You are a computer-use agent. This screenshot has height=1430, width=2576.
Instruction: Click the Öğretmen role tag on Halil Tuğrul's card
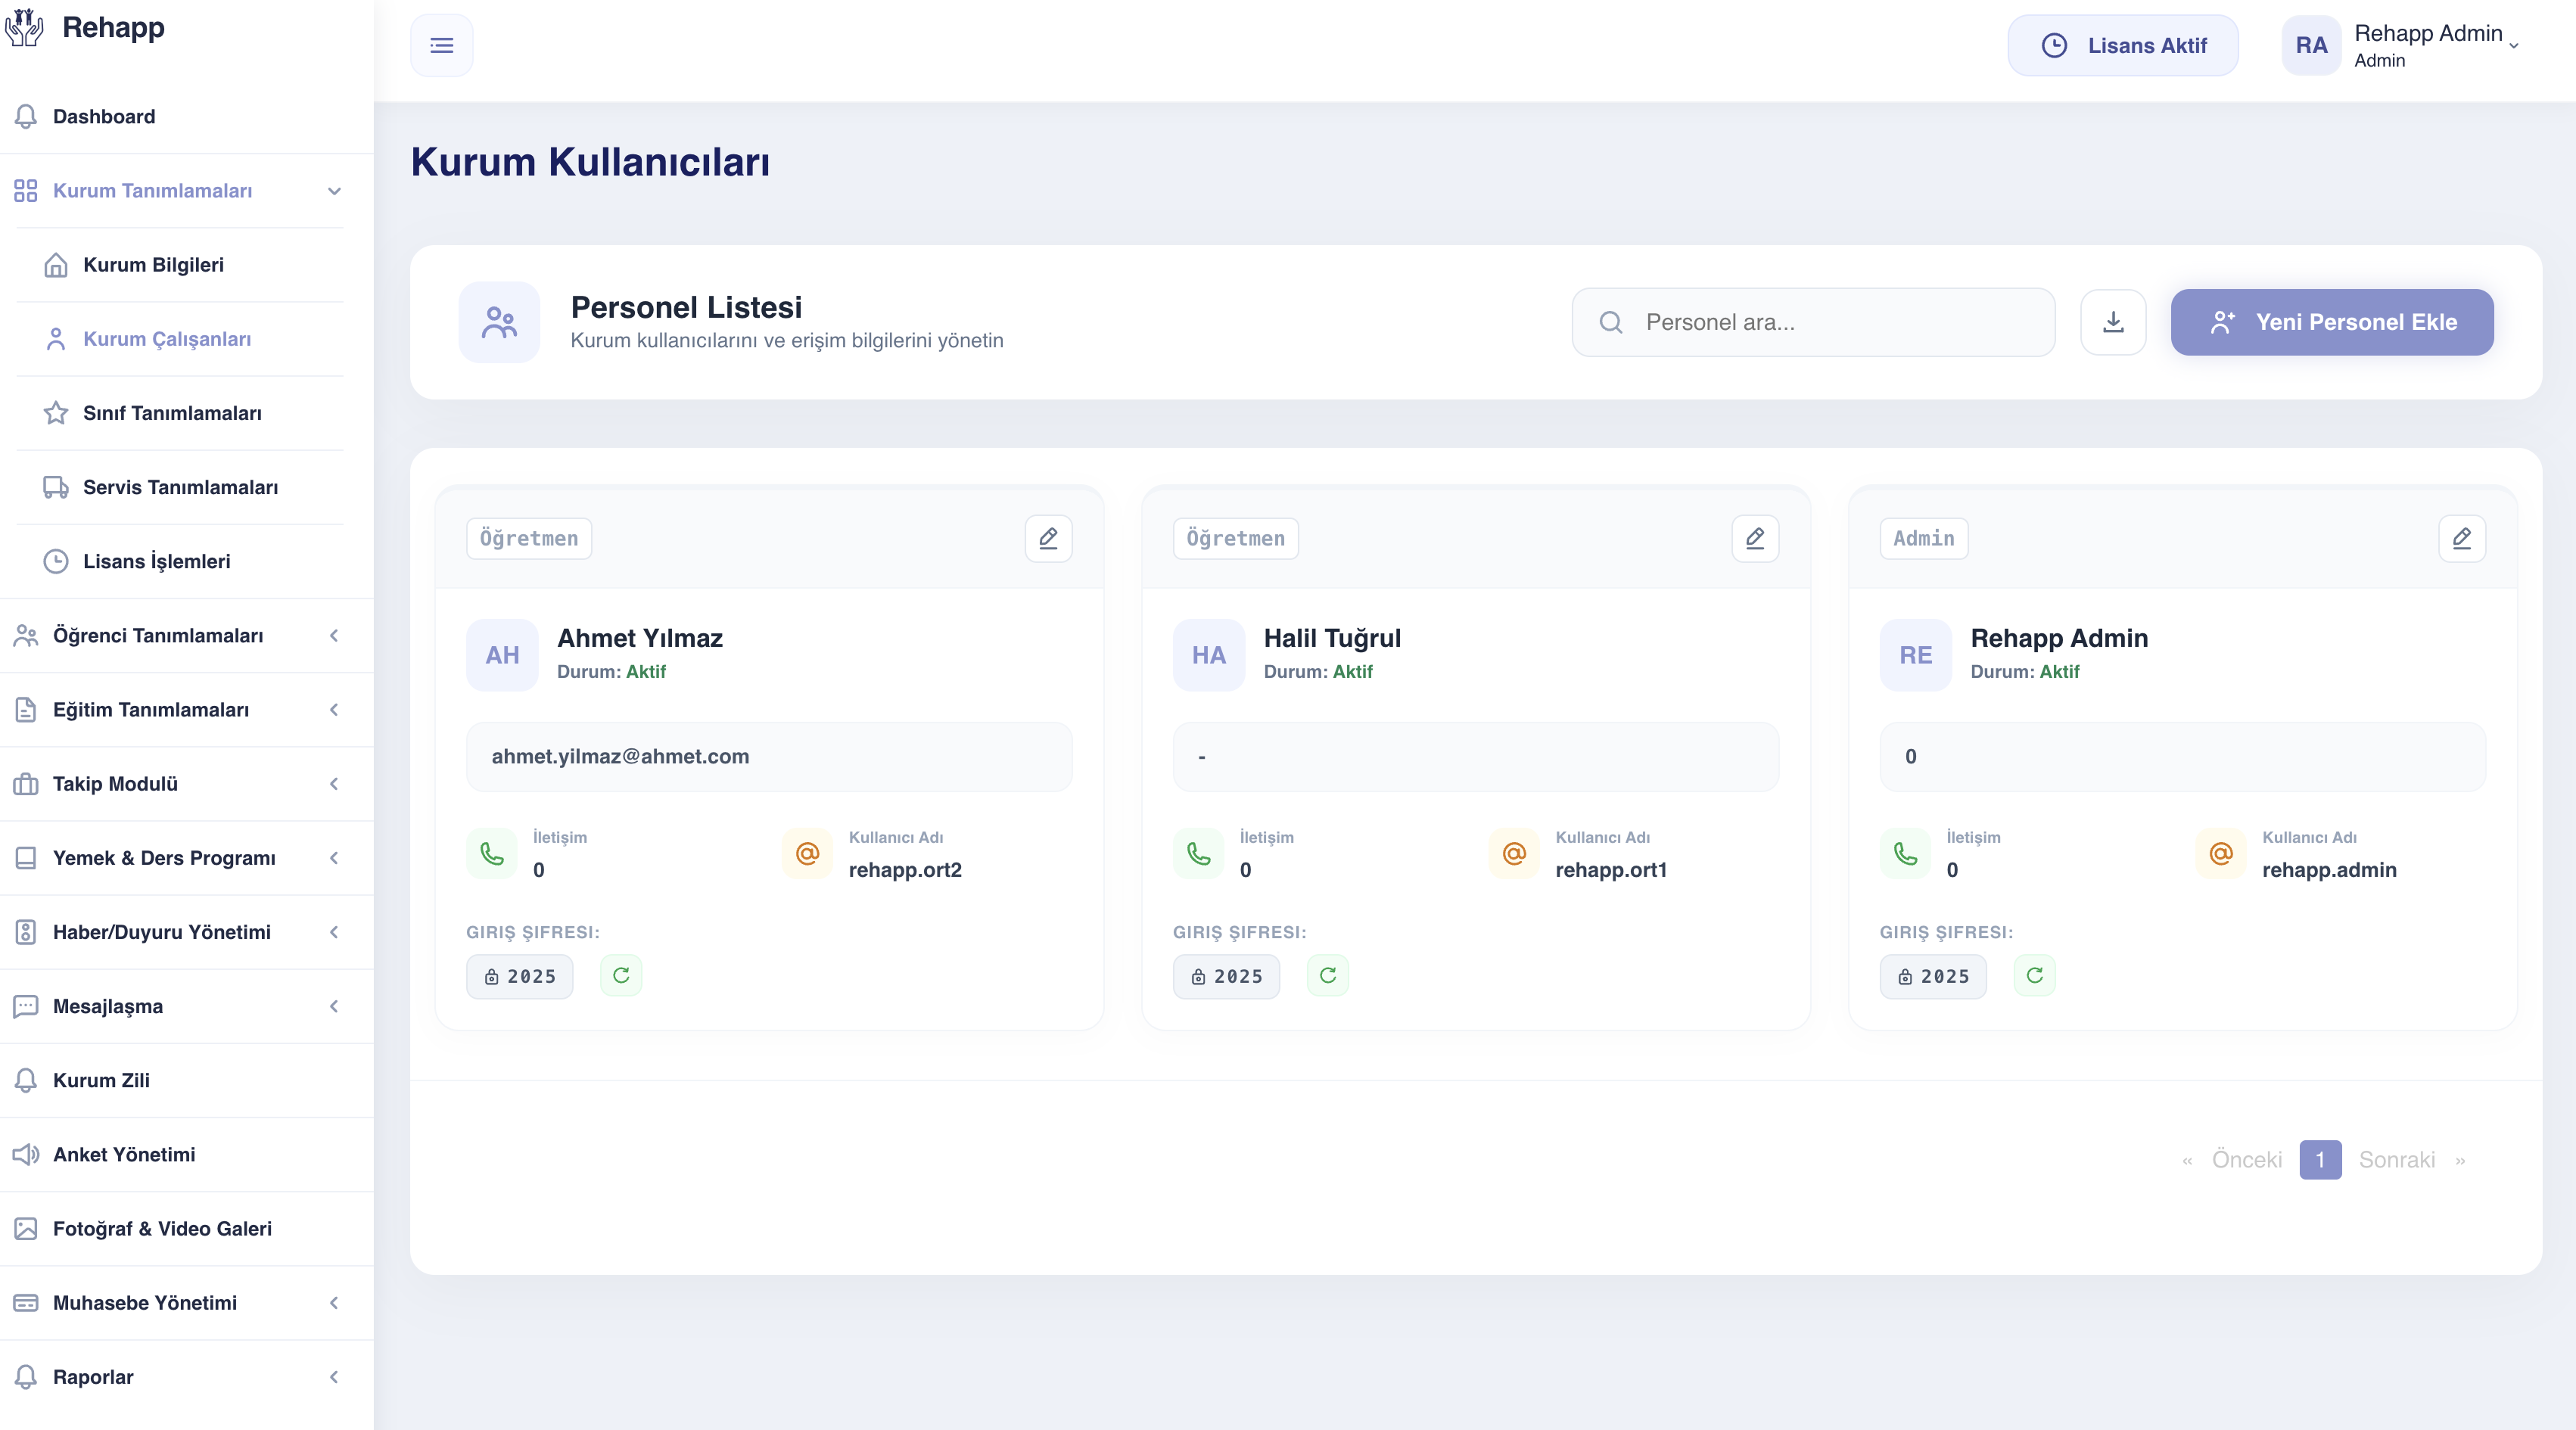[x=1235, y=538]
